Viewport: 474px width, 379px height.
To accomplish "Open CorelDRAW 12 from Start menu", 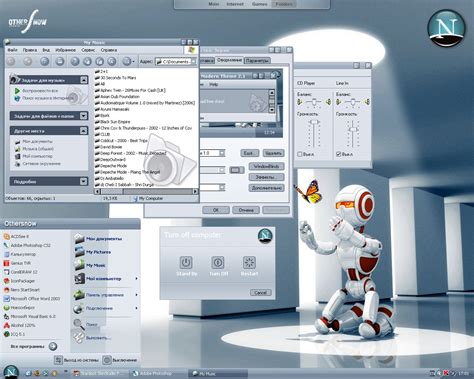I will point(21,272).
